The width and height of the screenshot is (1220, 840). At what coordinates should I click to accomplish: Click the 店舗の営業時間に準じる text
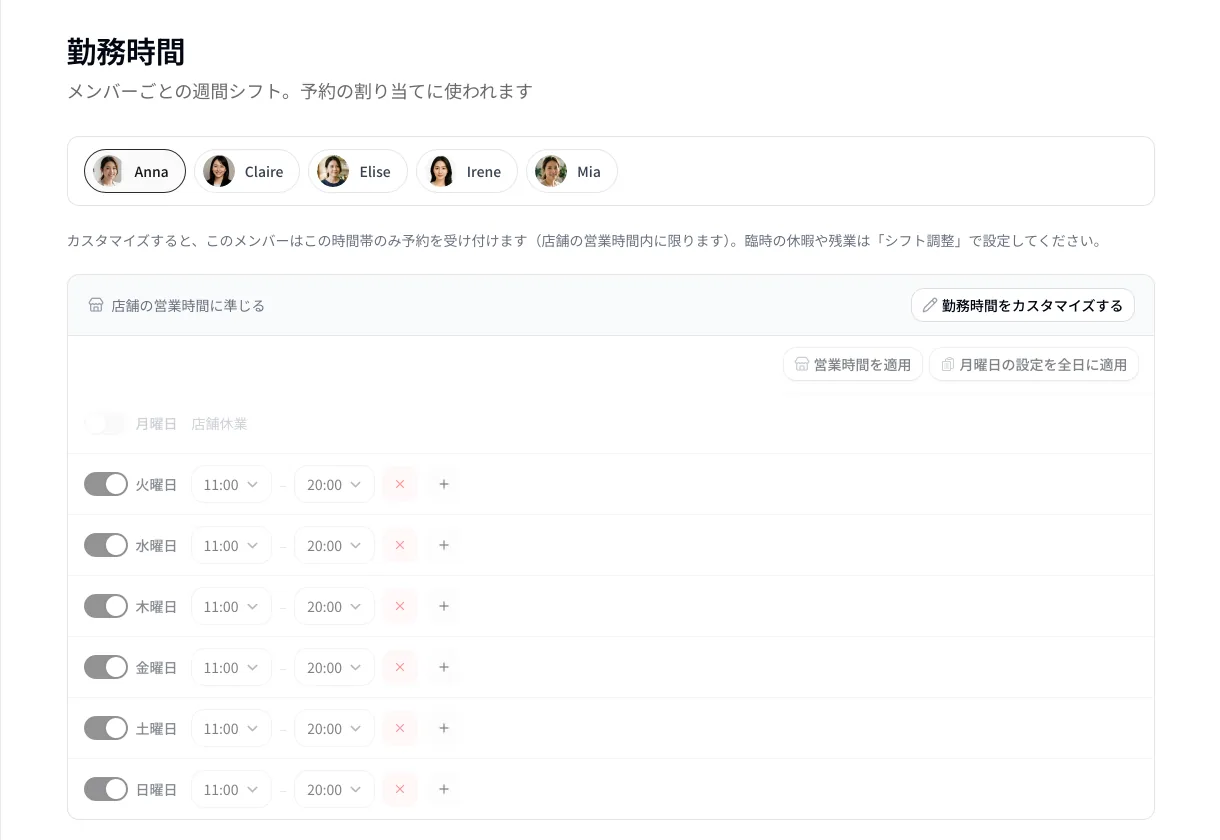[188, 305]
